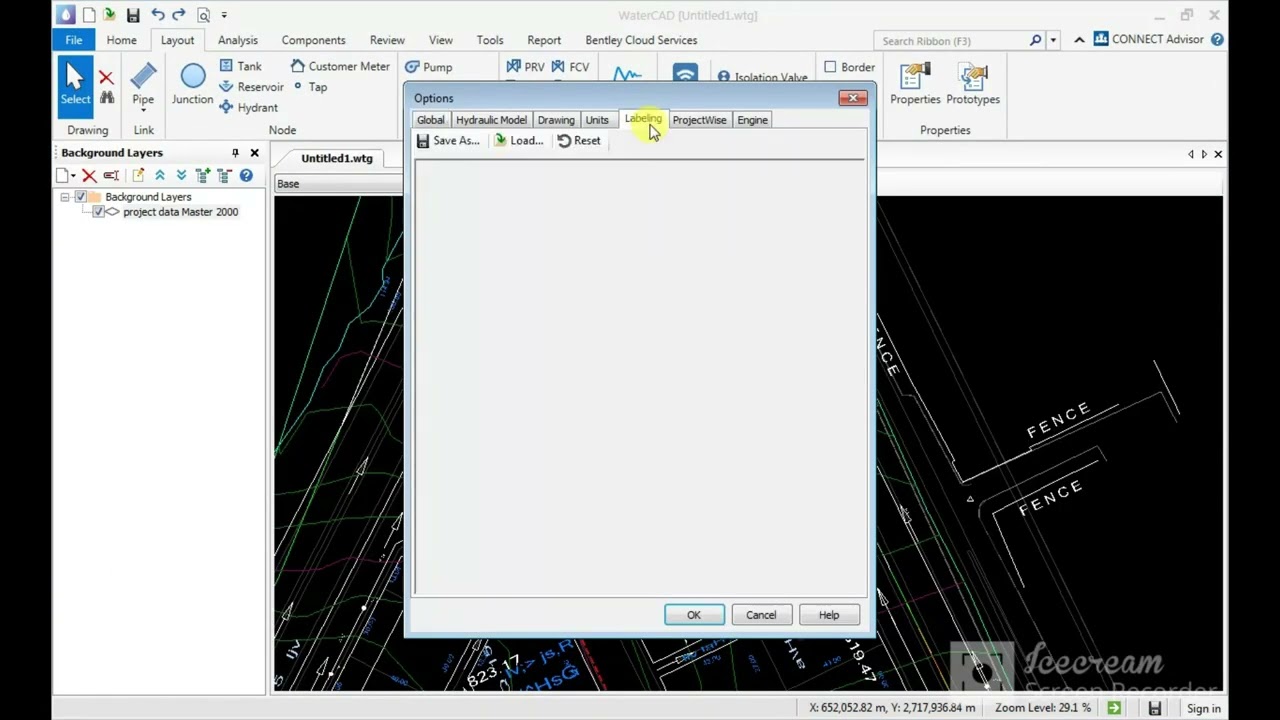Click Load in Options dialog
The height and width of the screenshot is (720, 1280).
tap(518, 141)
